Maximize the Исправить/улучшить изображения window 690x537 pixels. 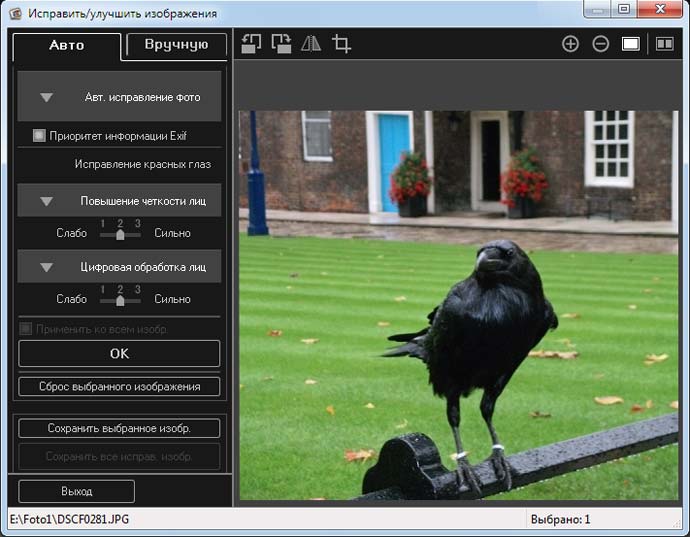624,9
